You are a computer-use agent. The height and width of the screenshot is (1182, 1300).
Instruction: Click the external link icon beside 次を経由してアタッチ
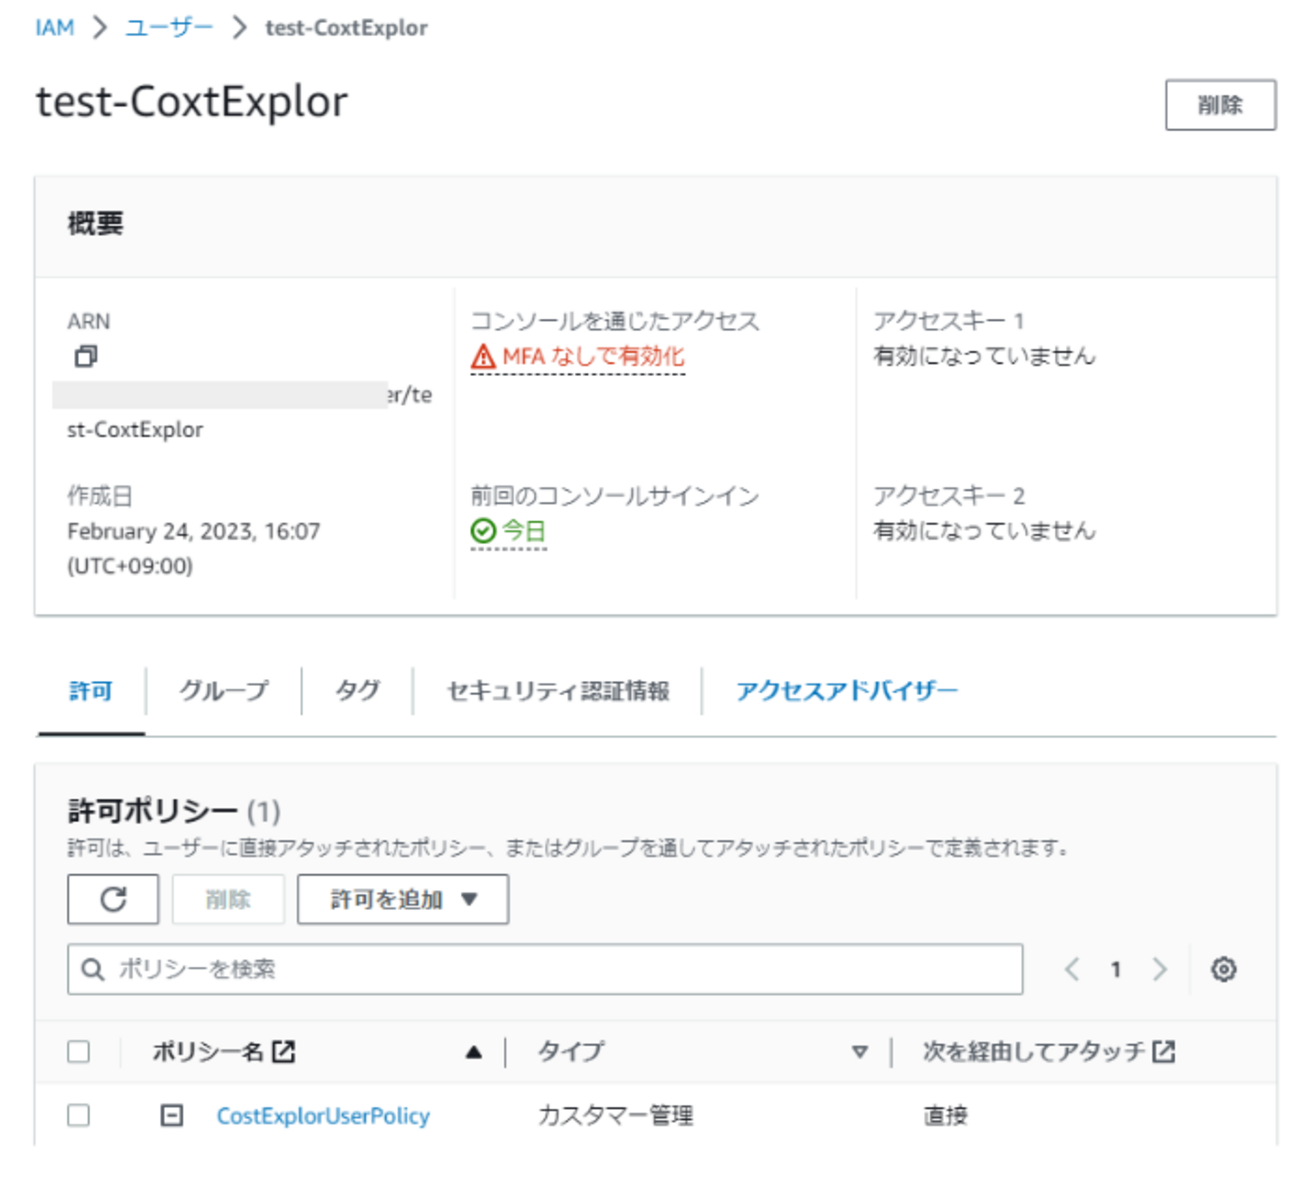tap(1164, 1051)
